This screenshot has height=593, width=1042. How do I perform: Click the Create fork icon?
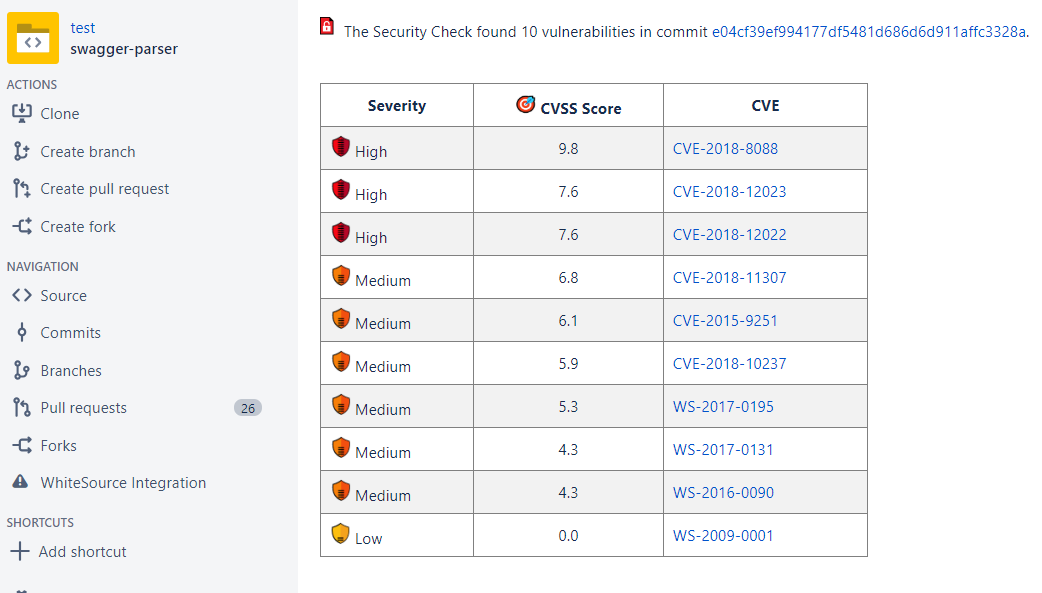(21, 226)
